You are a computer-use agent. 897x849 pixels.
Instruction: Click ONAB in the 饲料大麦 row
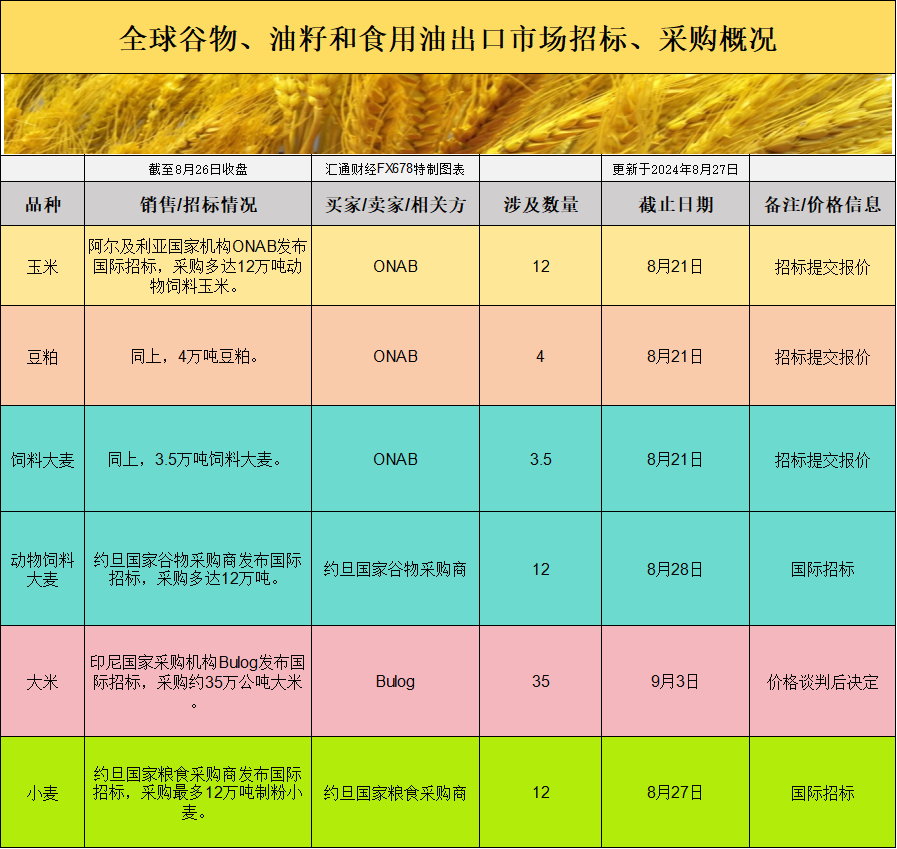tap(395, 459)
